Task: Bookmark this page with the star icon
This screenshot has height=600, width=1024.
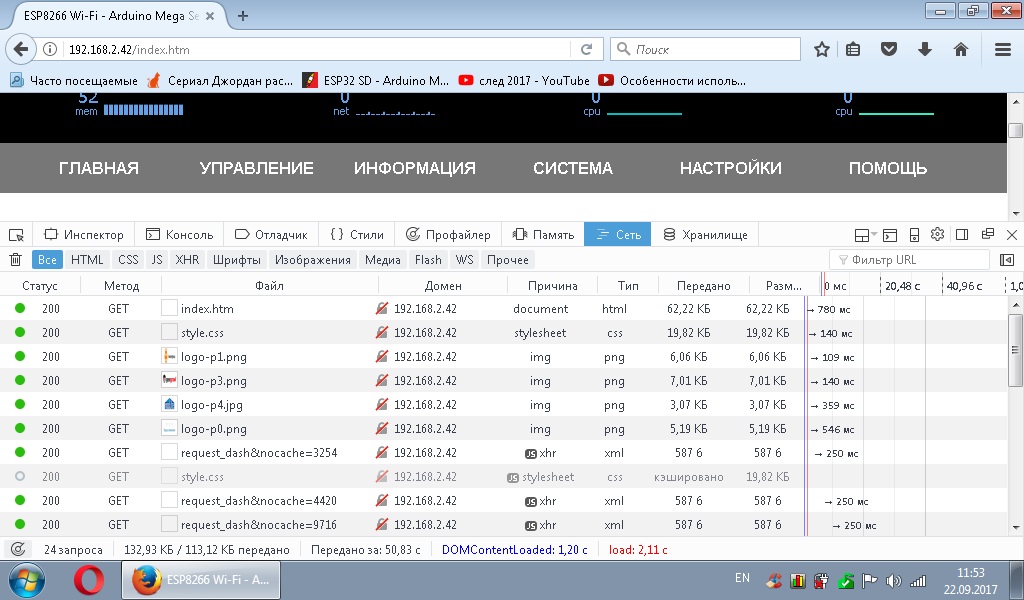Action: 822,49
